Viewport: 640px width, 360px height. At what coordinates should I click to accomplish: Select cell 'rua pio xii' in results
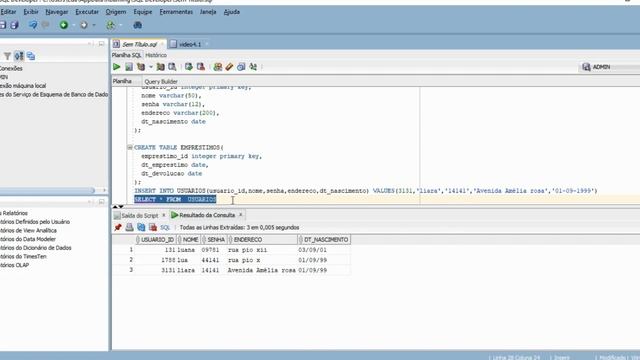tap(262, 250)
